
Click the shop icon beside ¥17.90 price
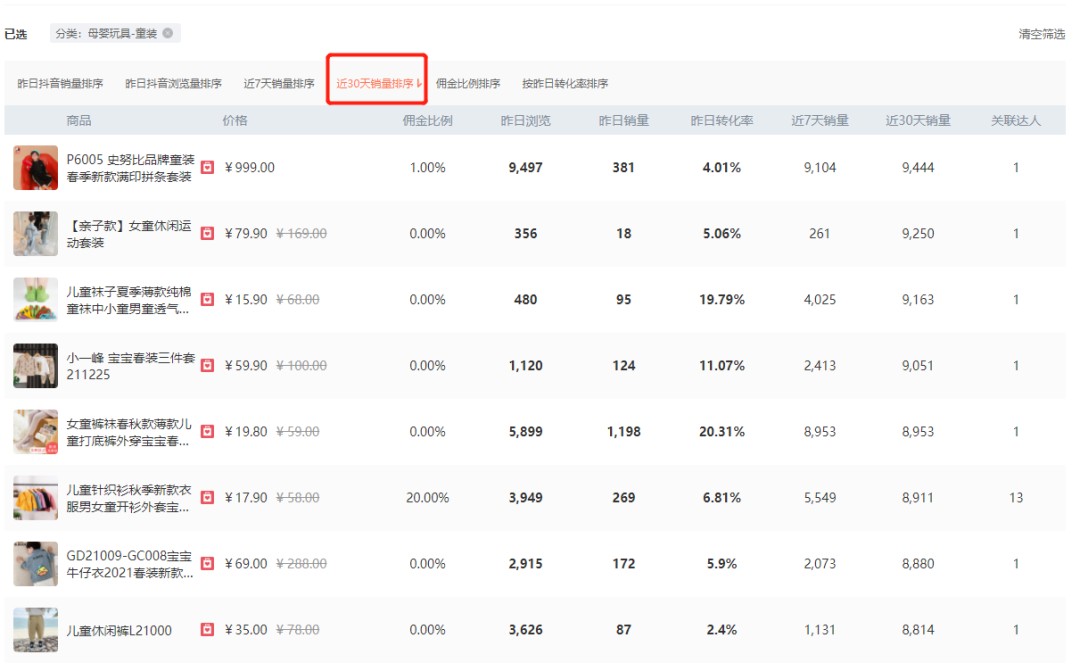(207, 497)
